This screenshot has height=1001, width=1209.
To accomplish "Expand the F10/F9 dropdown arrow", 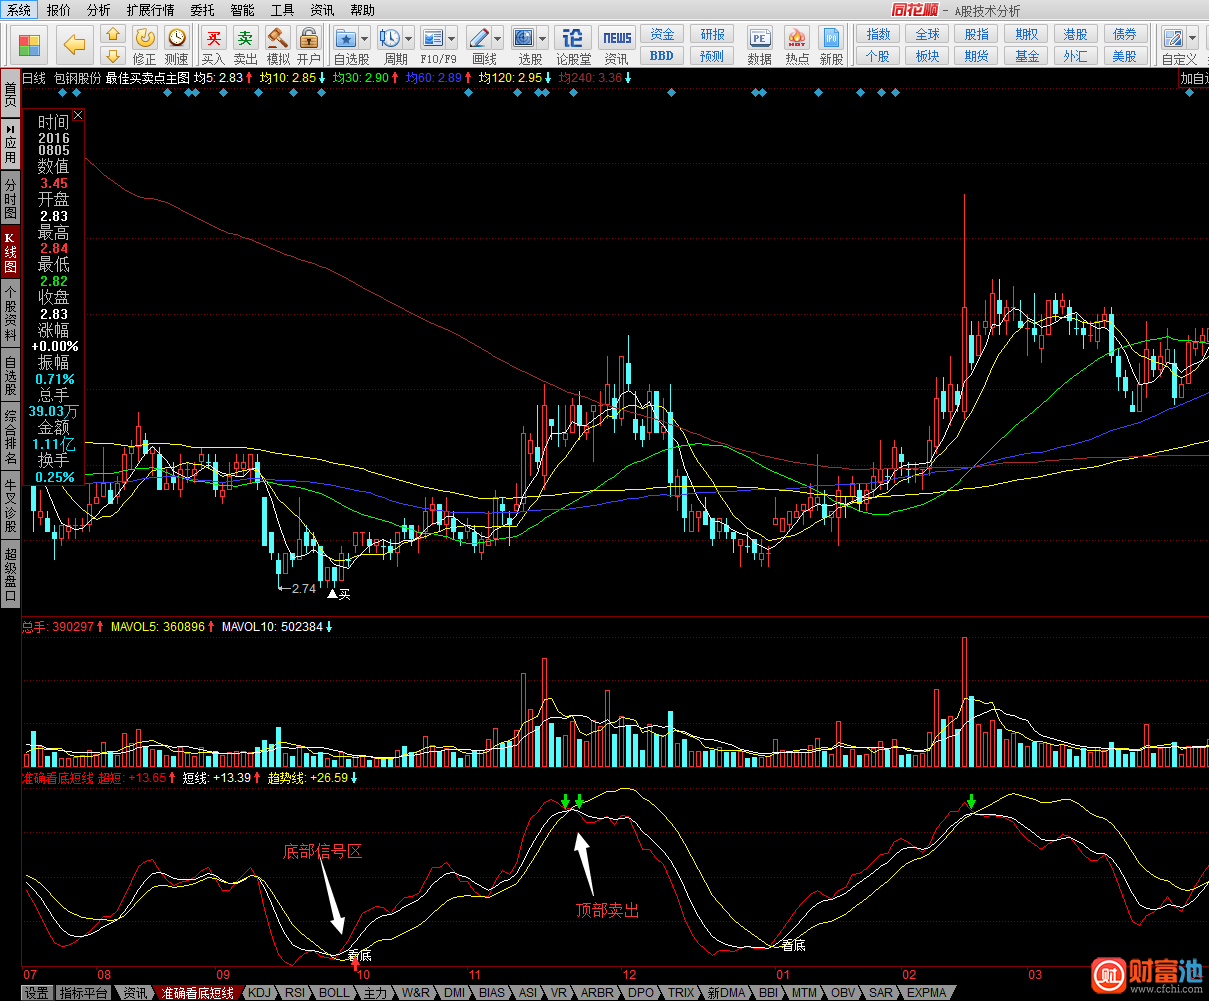I will pyautogui.click(x=452, y=39).
